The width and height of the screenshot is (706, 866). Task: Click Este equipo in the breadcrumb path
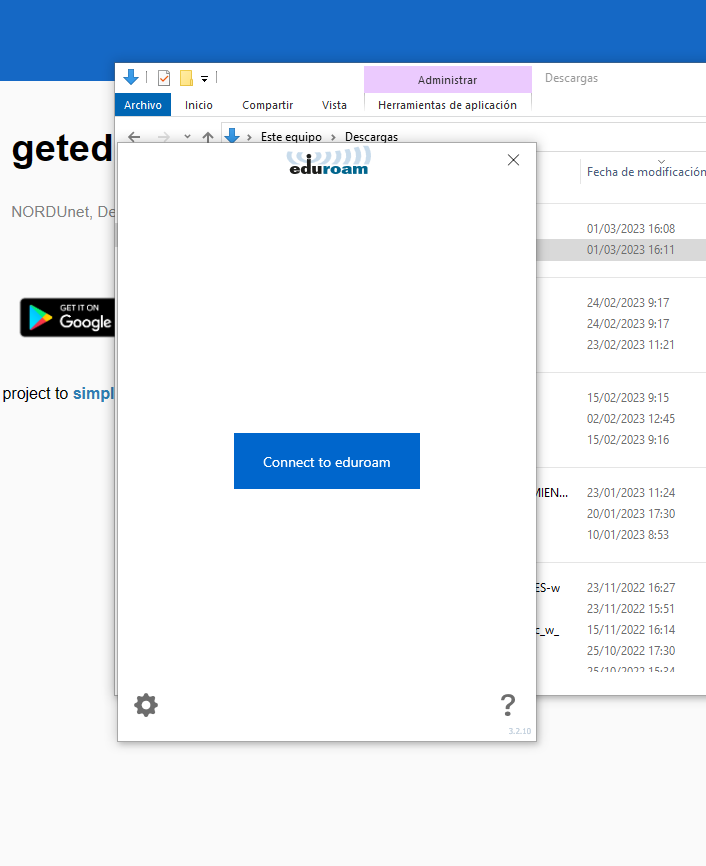(x=291, y=136)
